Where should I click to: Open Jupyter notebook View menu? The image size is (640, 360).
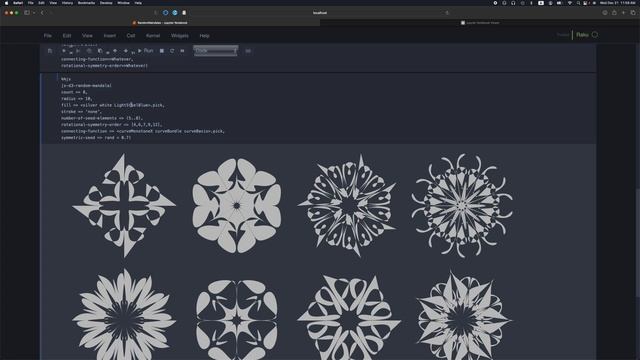pos(87,36)
